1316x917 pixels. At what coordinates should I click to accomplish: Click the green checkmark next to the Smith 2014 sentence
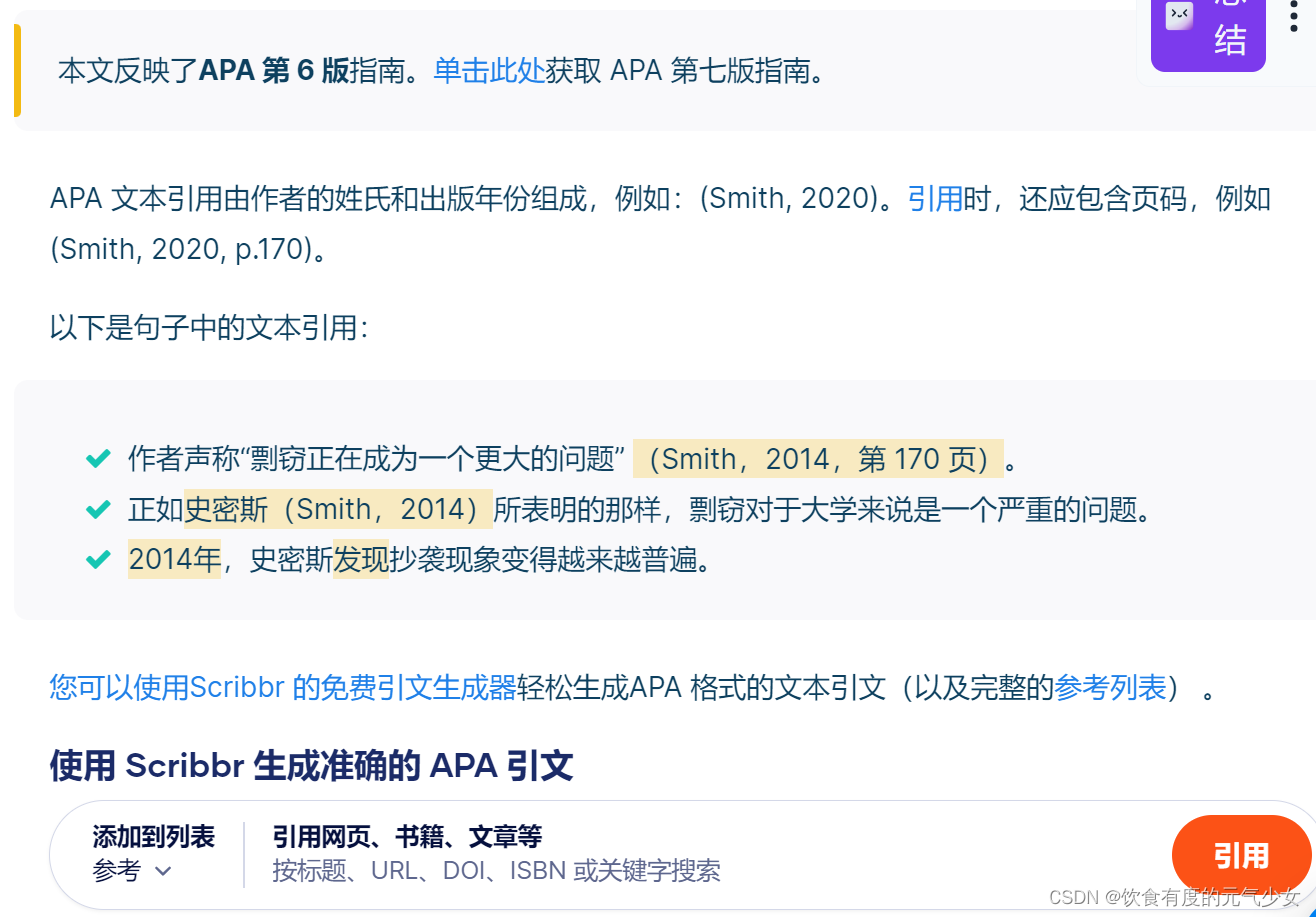[x=97, y=508]
